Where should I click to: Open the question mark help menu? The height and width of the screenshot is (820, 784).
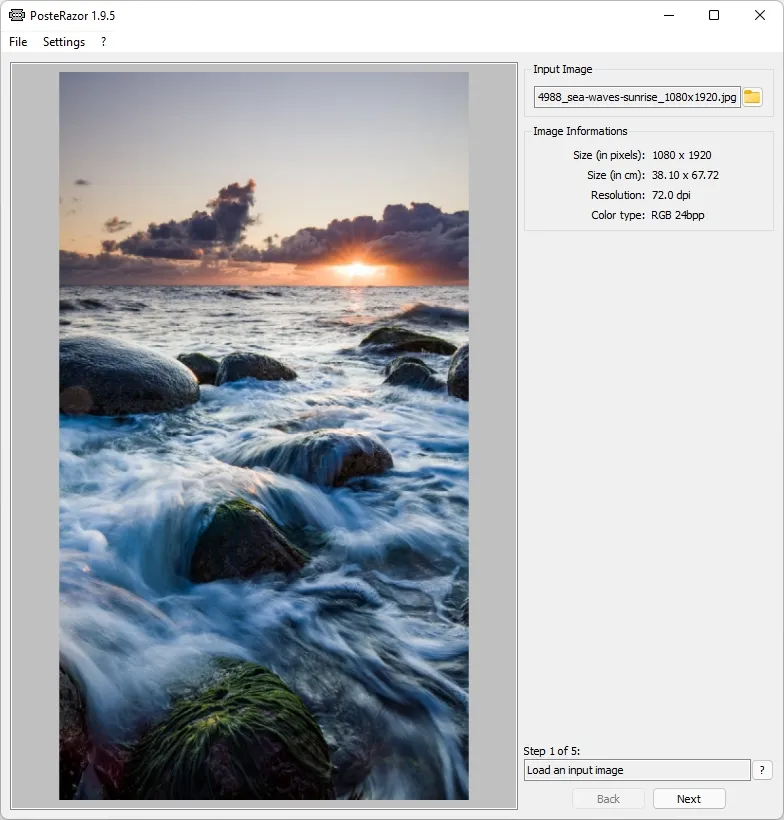[x=104, y=42]
